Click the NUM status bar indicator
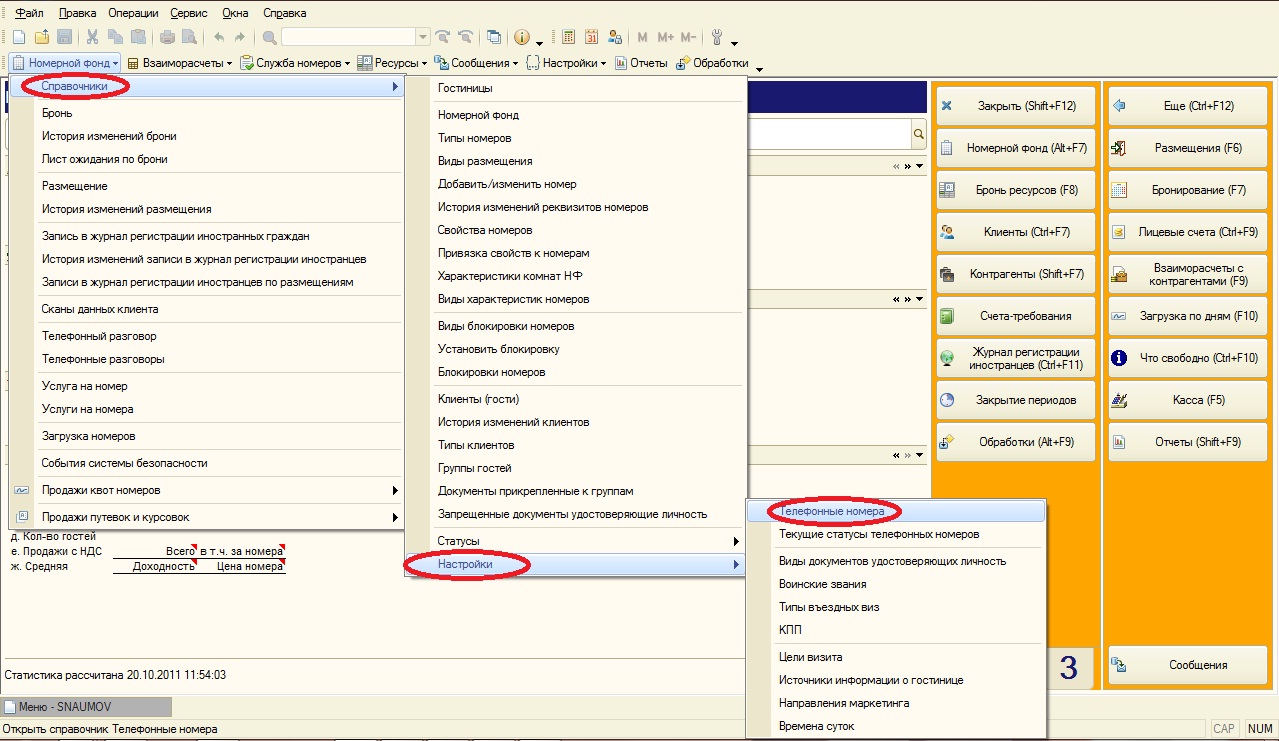 [x=1259, y=729]
